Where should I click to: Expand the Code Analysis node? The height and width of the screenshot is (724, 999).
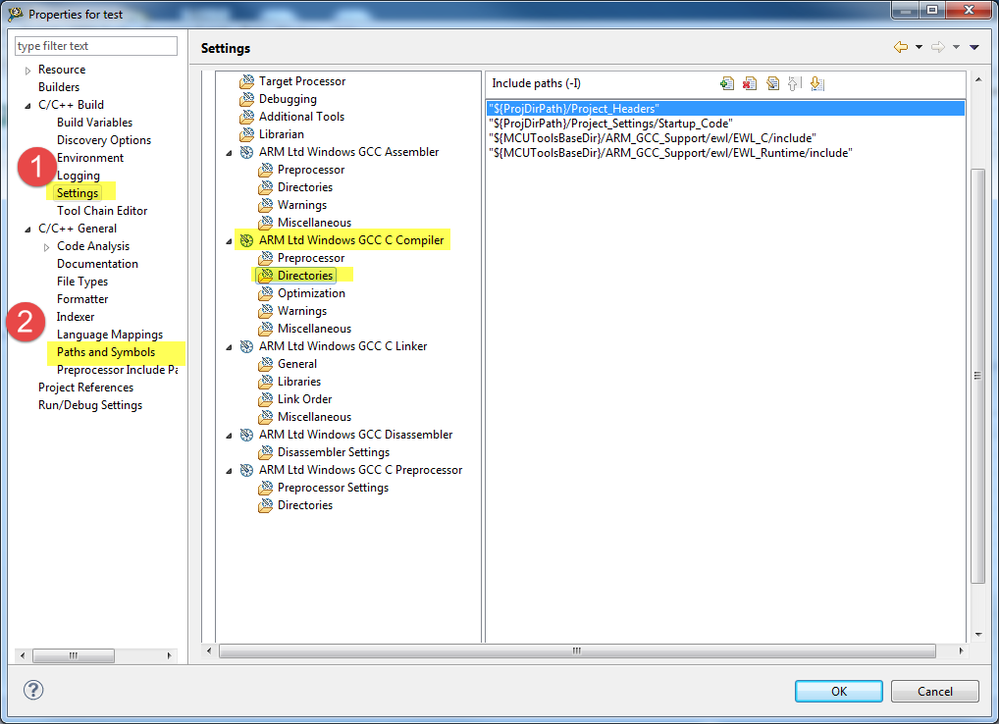[x=46, y=247]
